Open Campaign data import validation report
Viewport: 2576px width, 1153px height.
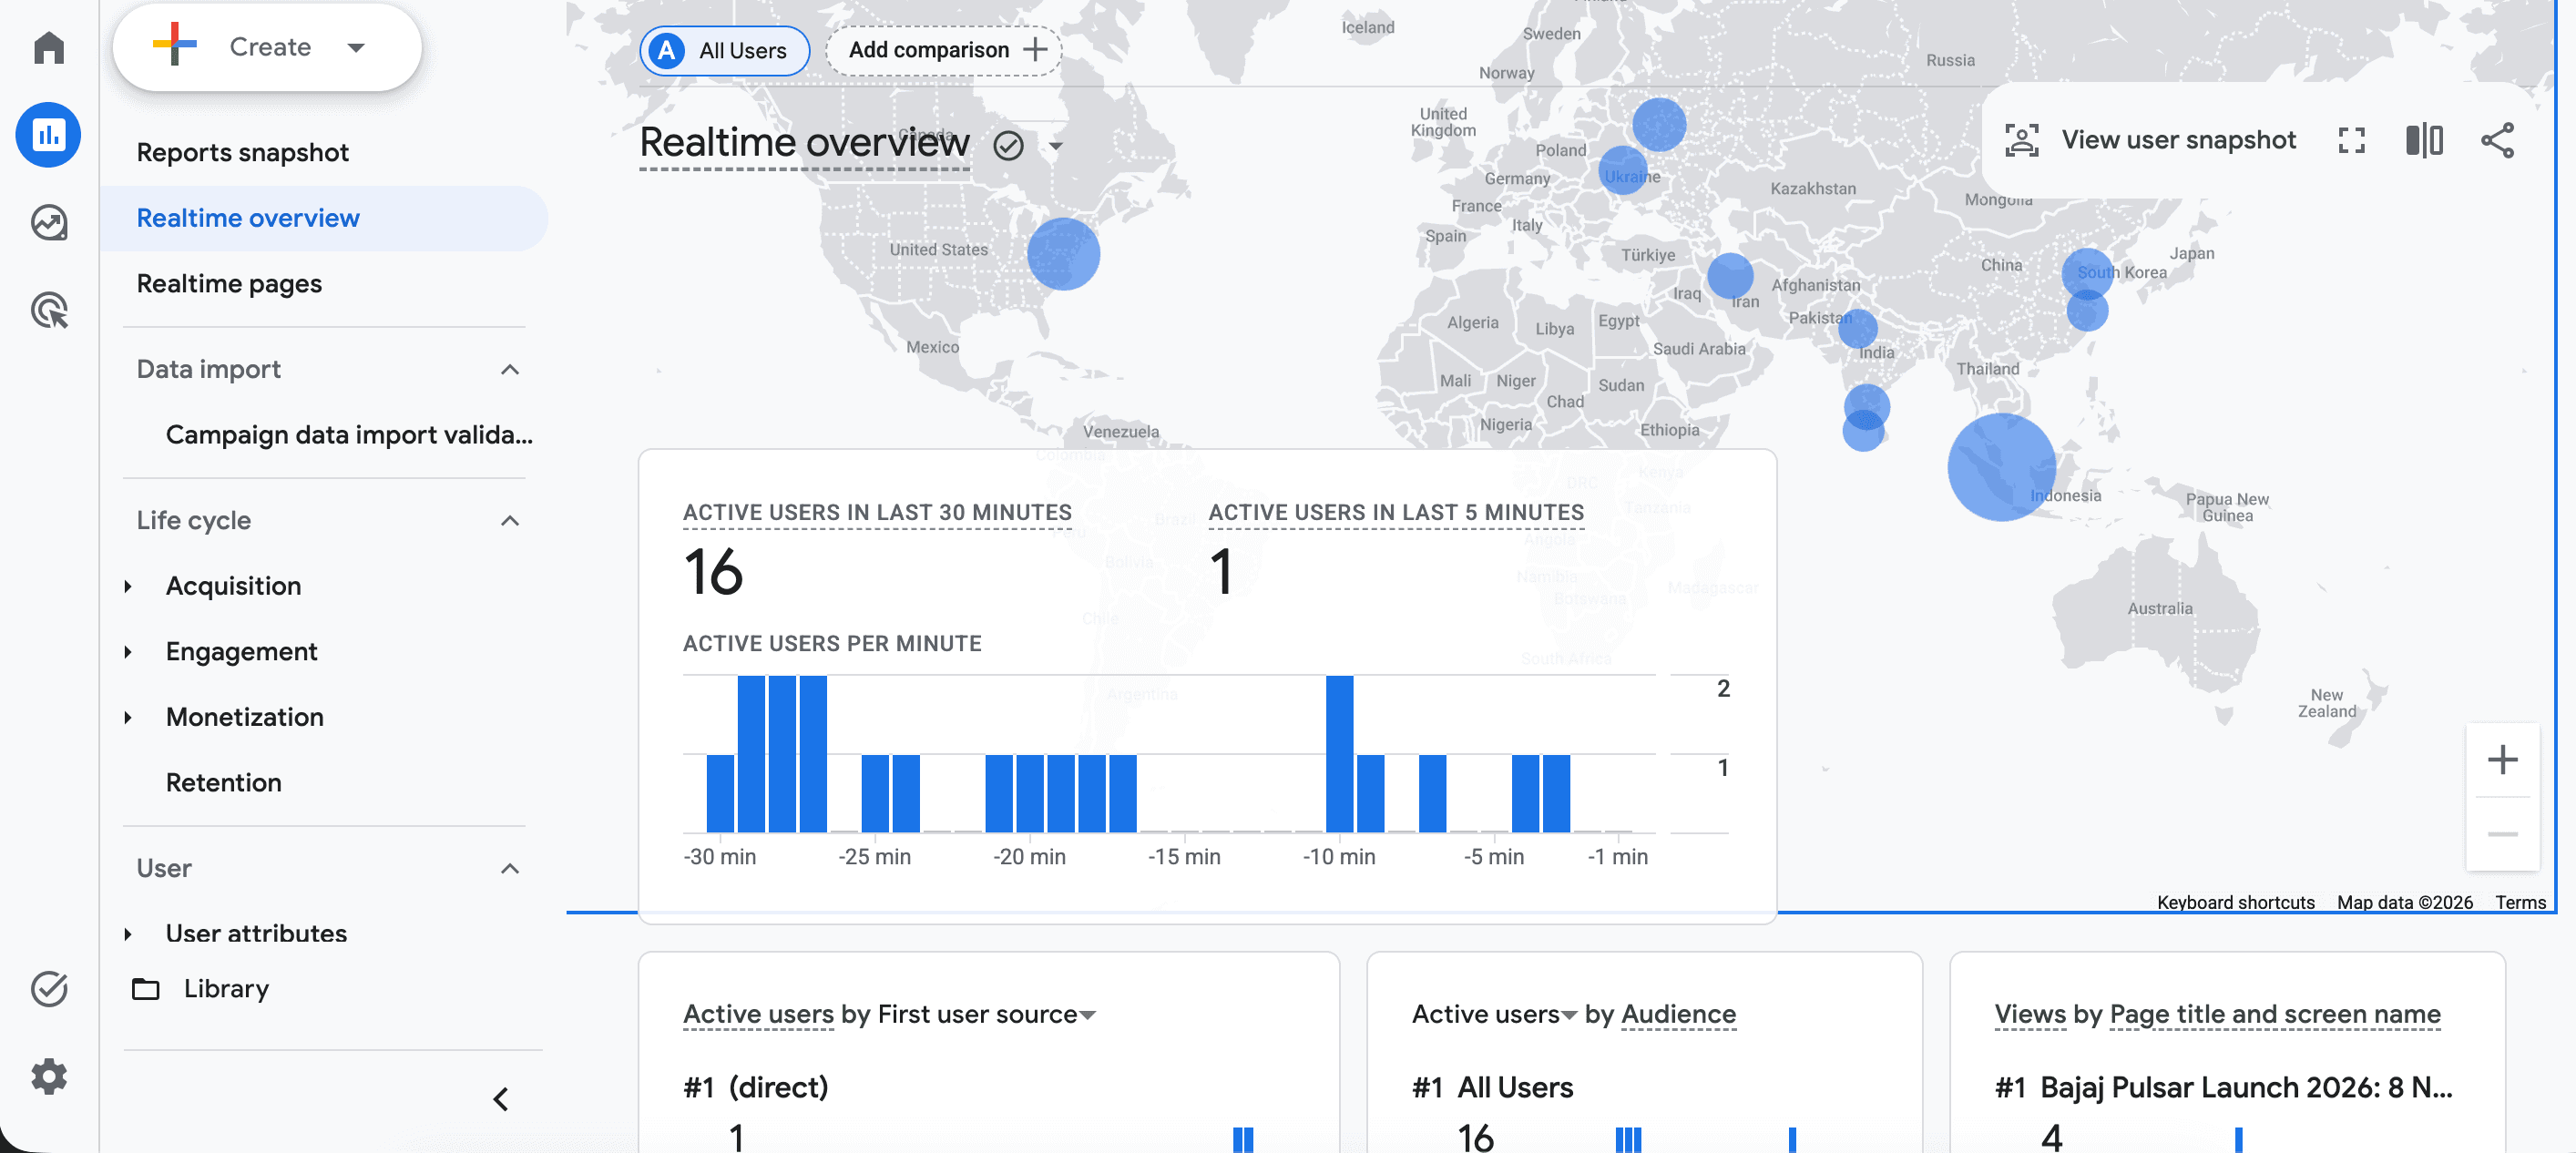point(349,435)
